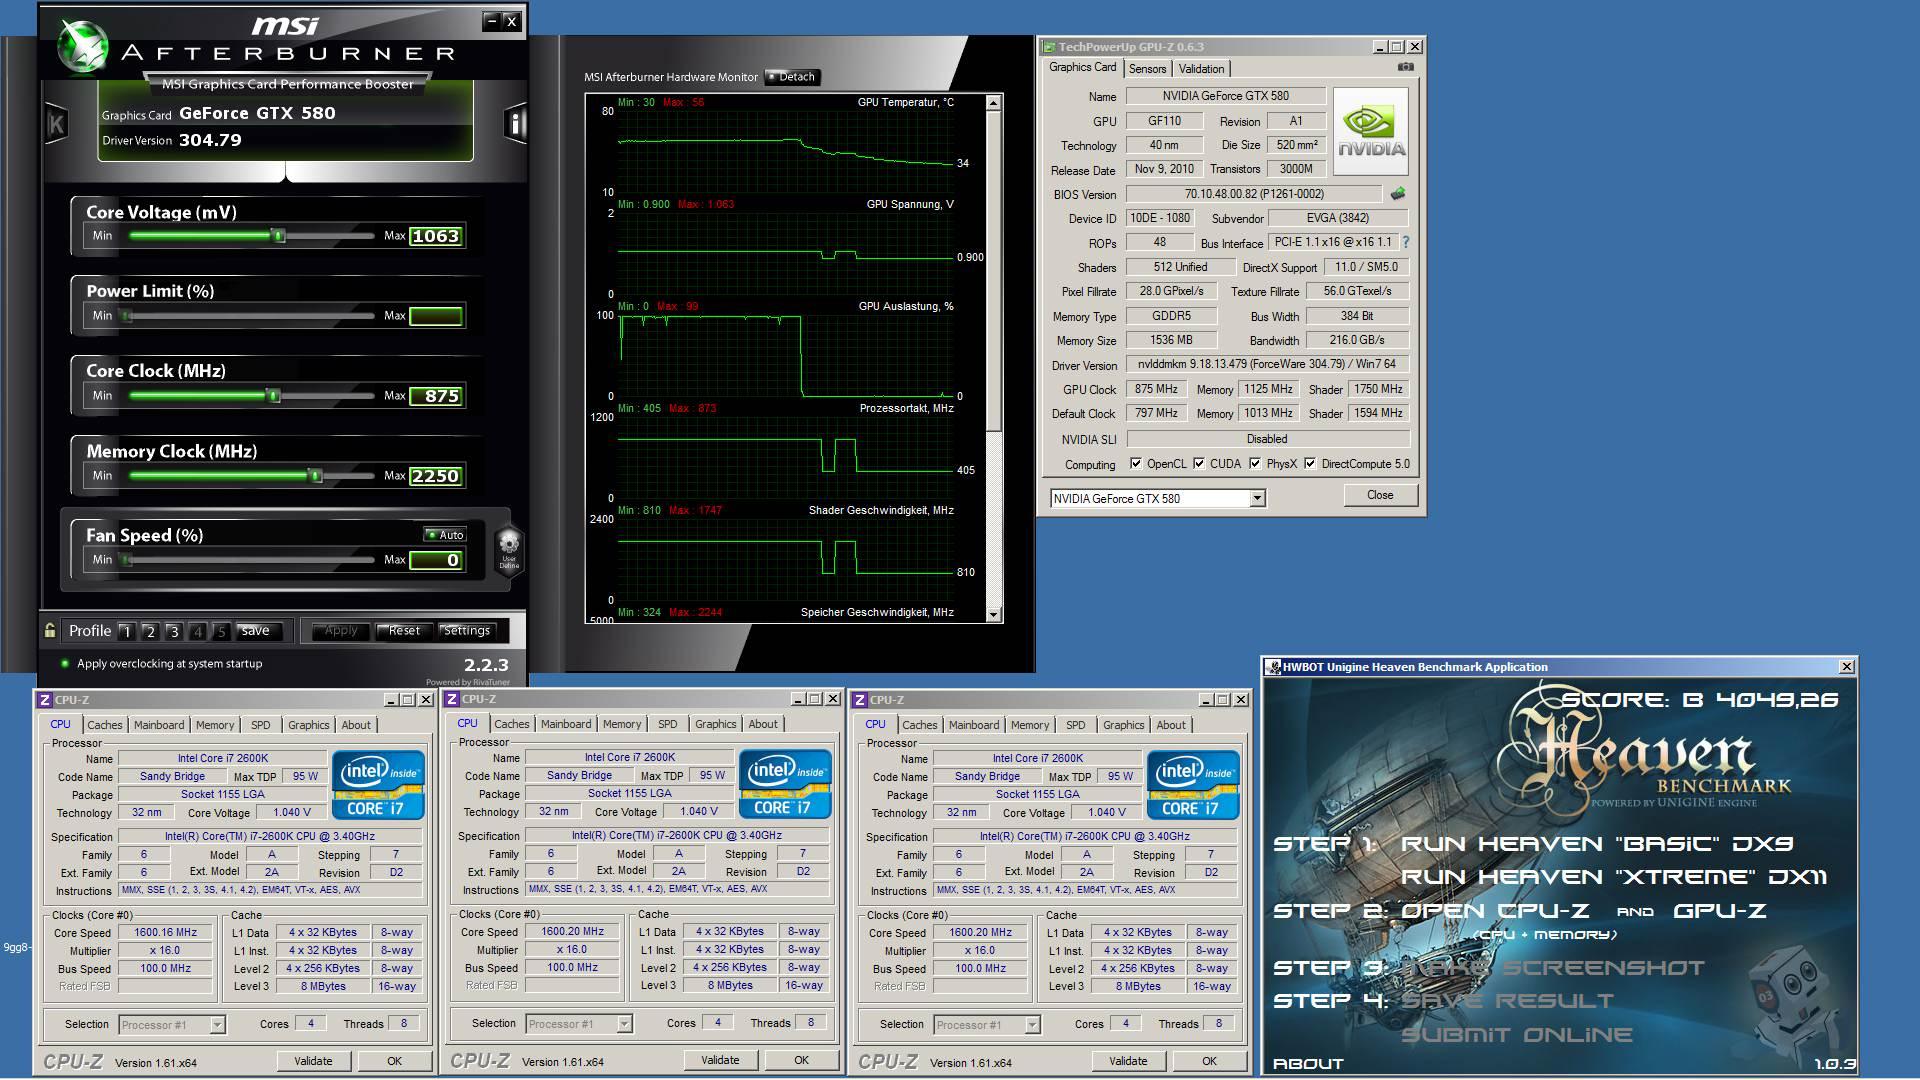Click Run Heaven "Xtreme" DX11

point(1613,877)
